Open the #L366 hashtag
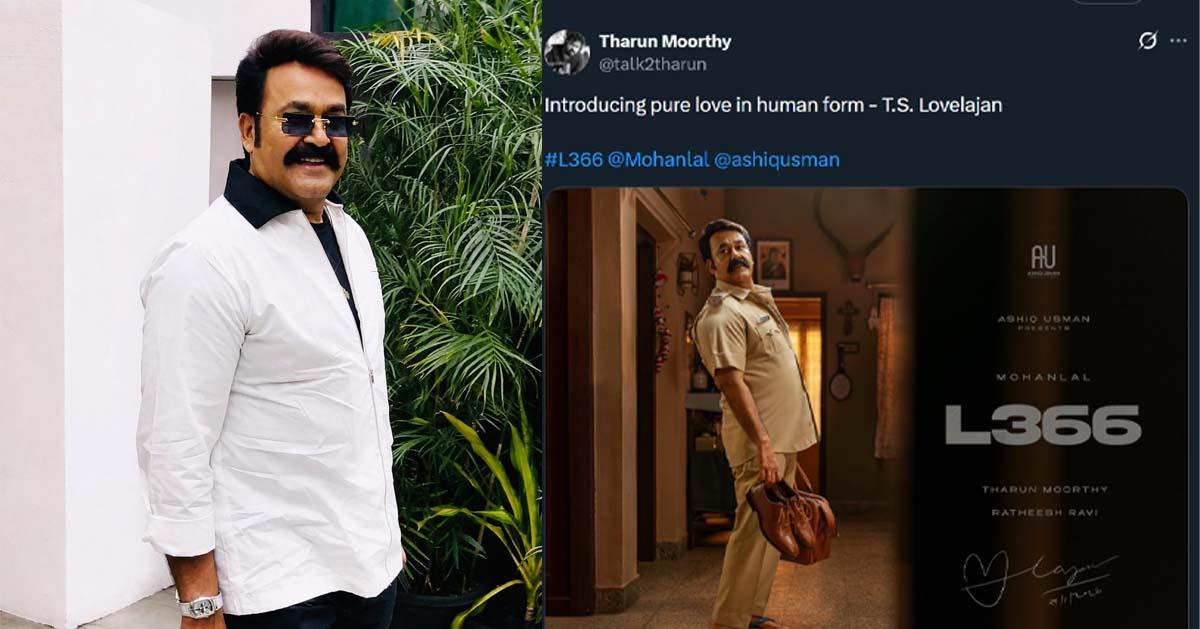Image resolution: width=1200 pixels, height=629 pixels. coord(574,160)
